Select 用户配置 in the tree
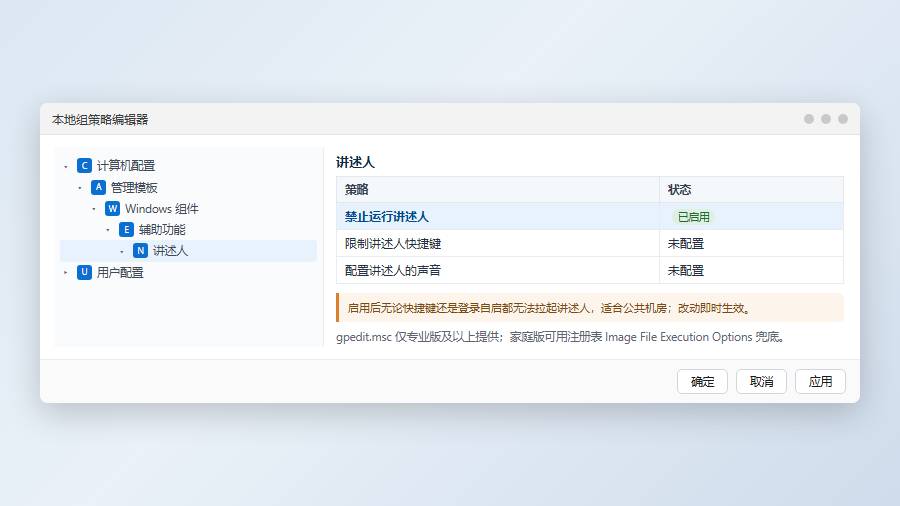 tap(120, 273)
